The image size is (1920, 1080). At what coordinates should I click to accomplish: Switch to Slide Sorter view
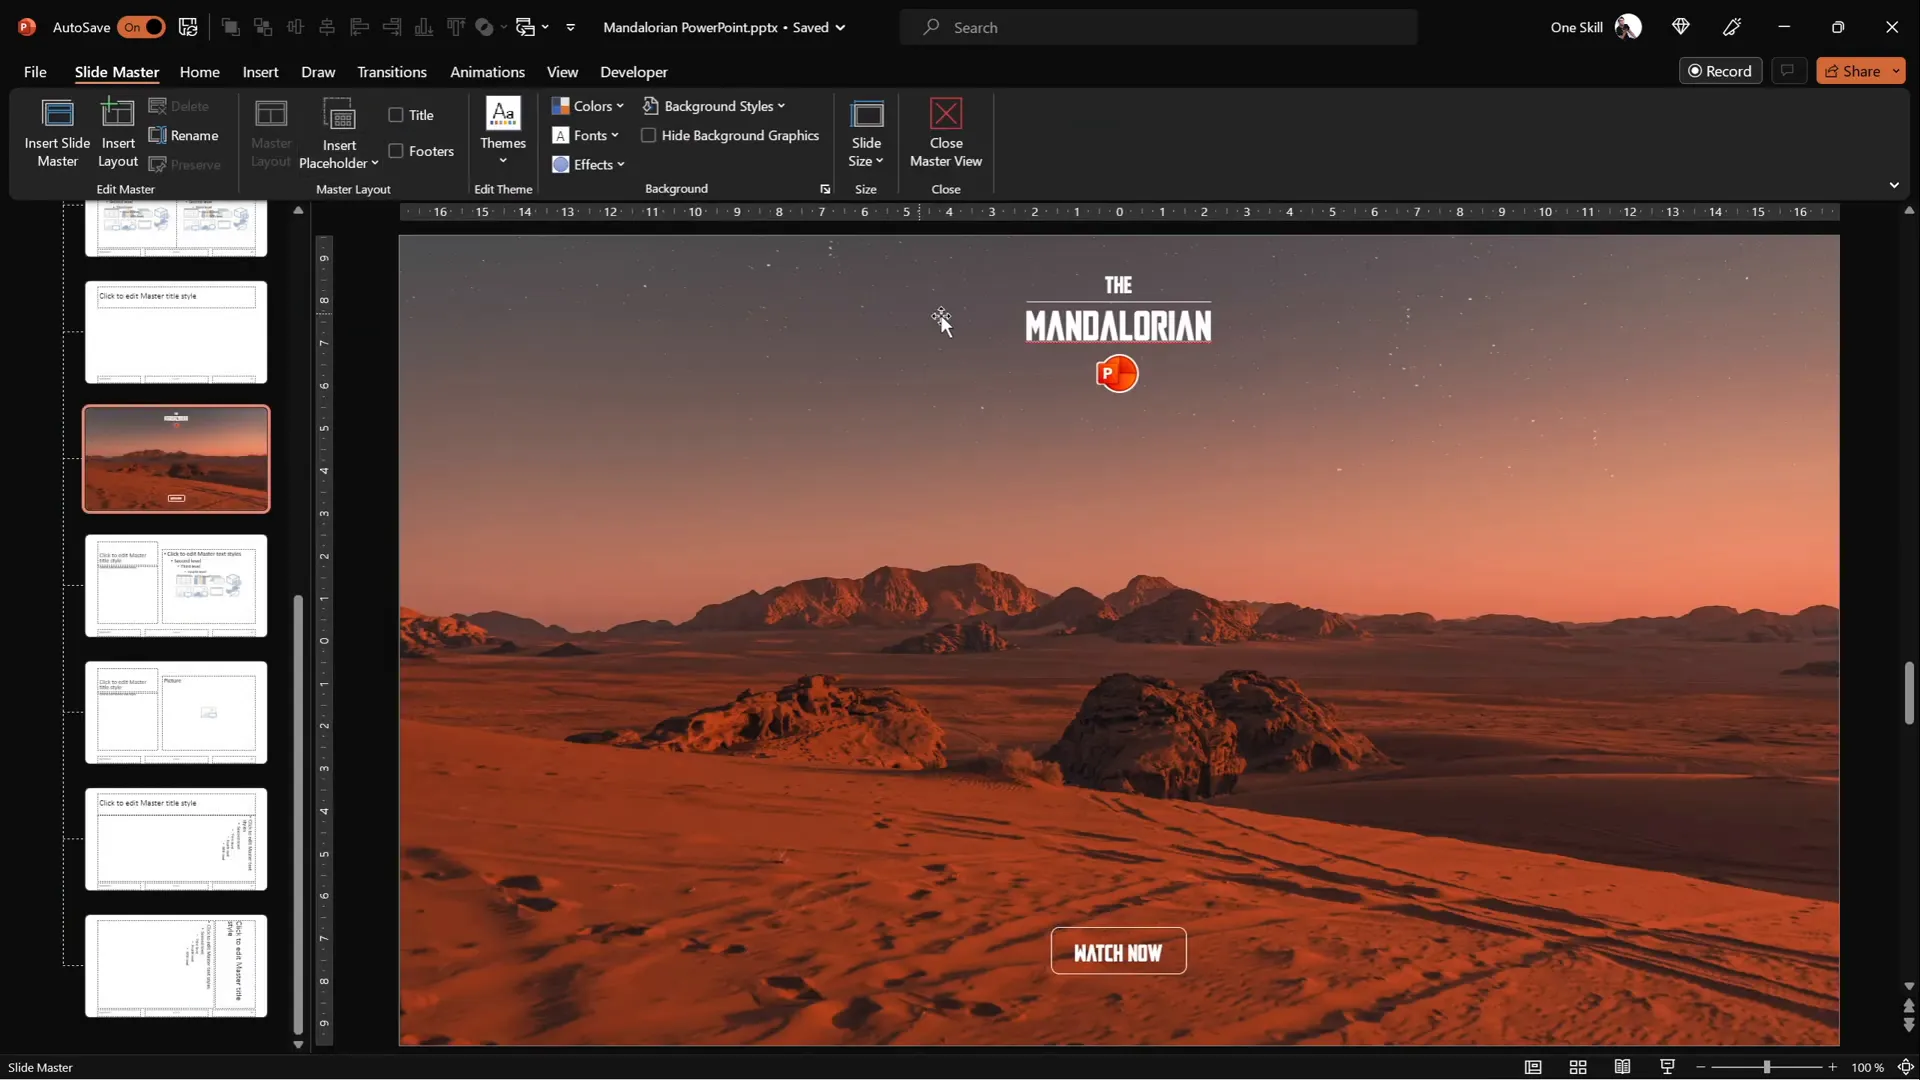[1578, 1067]
